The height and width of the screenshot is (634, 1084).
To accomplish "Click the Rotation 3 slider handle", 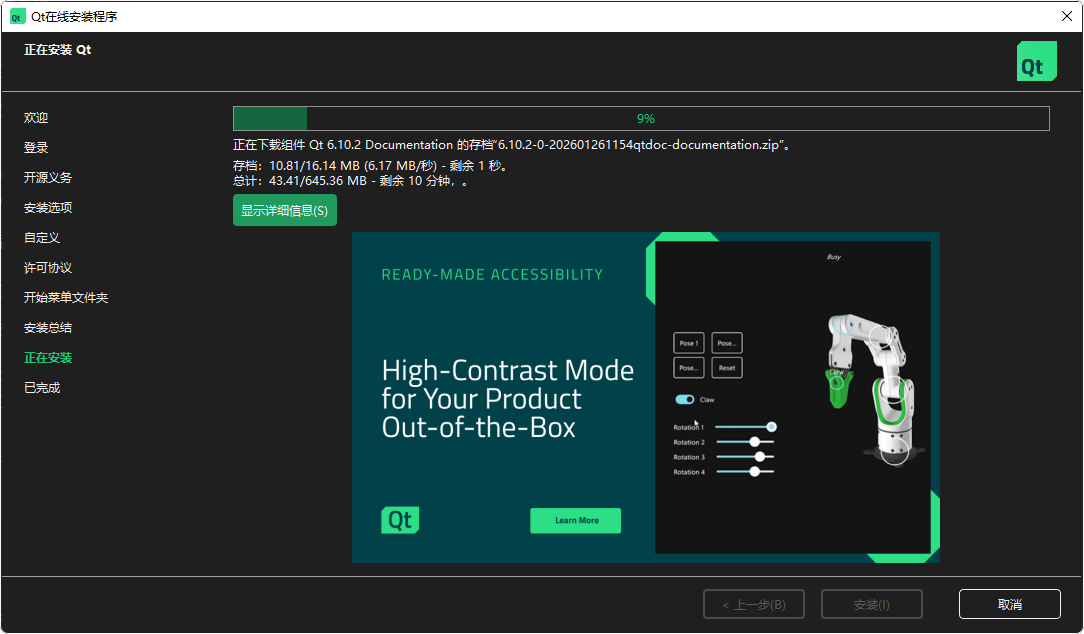I will point(759,457).
